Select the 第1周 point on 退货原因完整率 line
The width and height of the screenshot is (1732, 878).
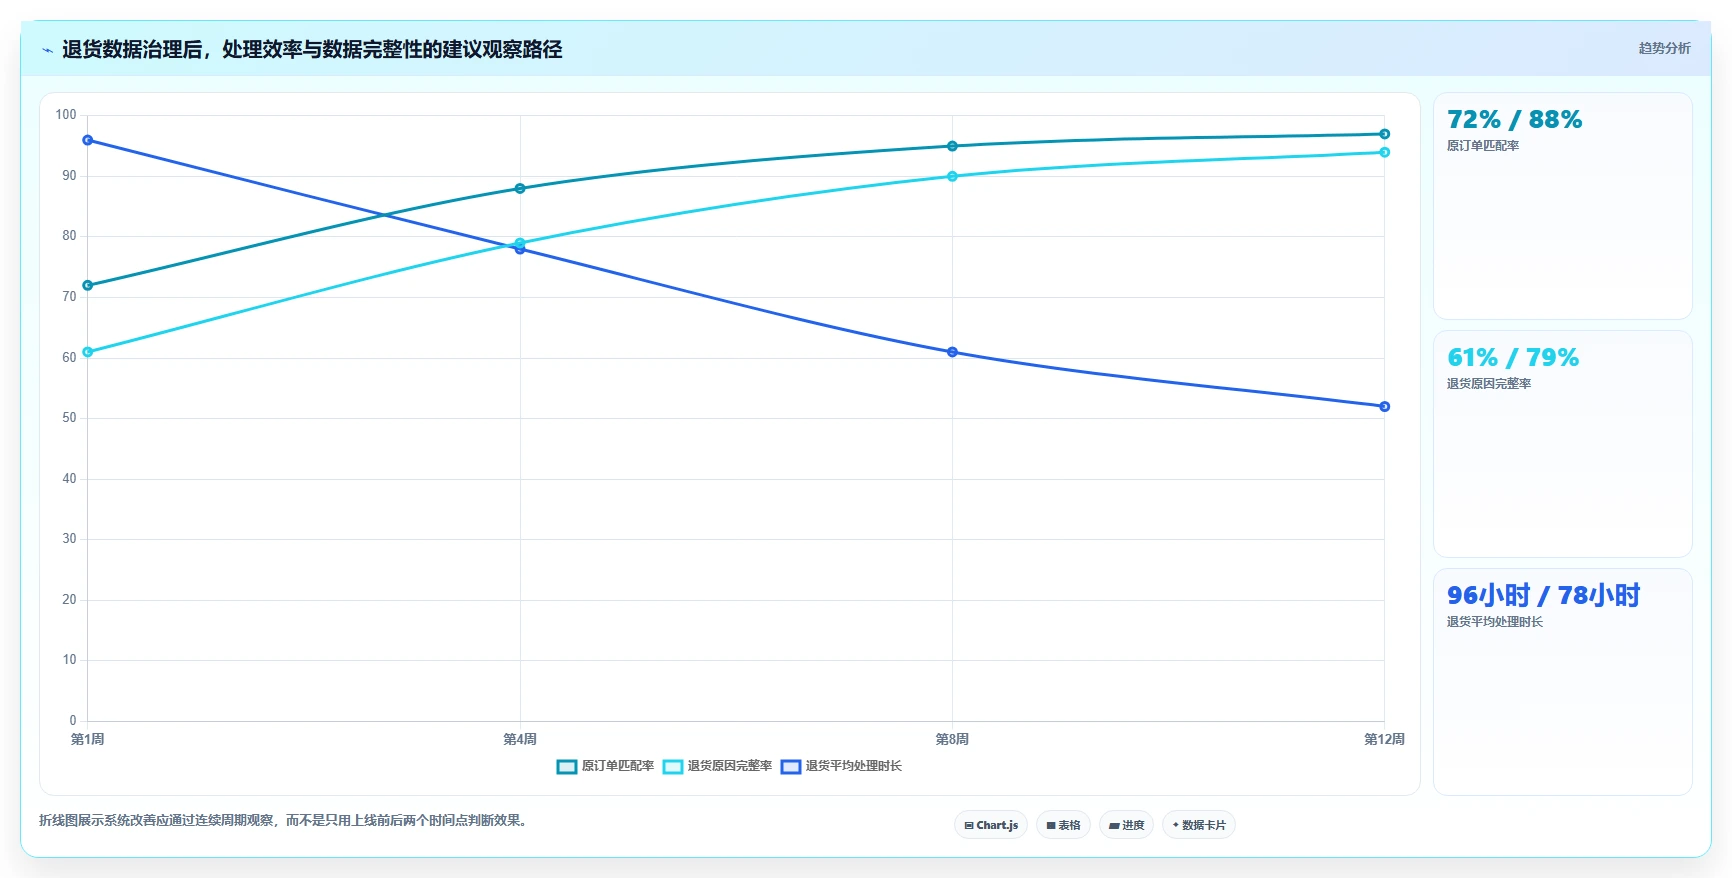(x=88, y=352)
